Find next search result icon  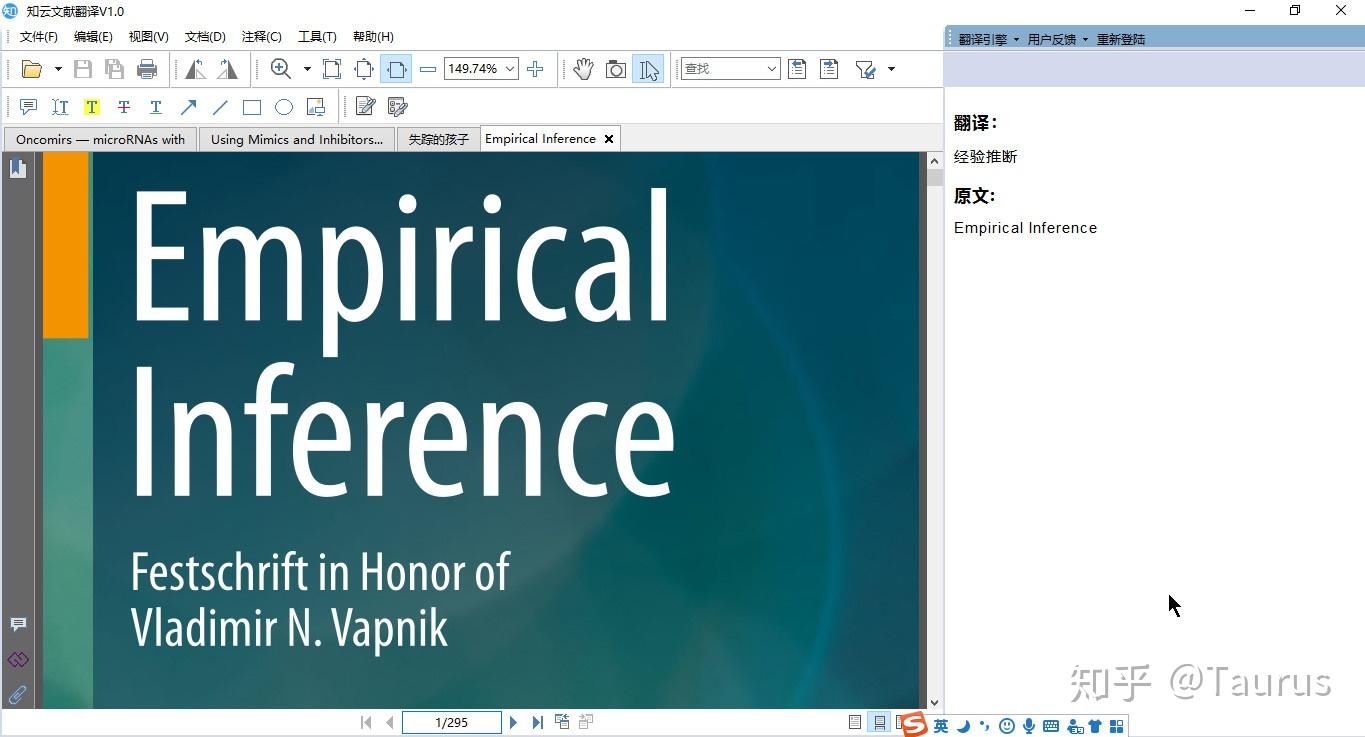pyautogui.click(x=829, y=69)
